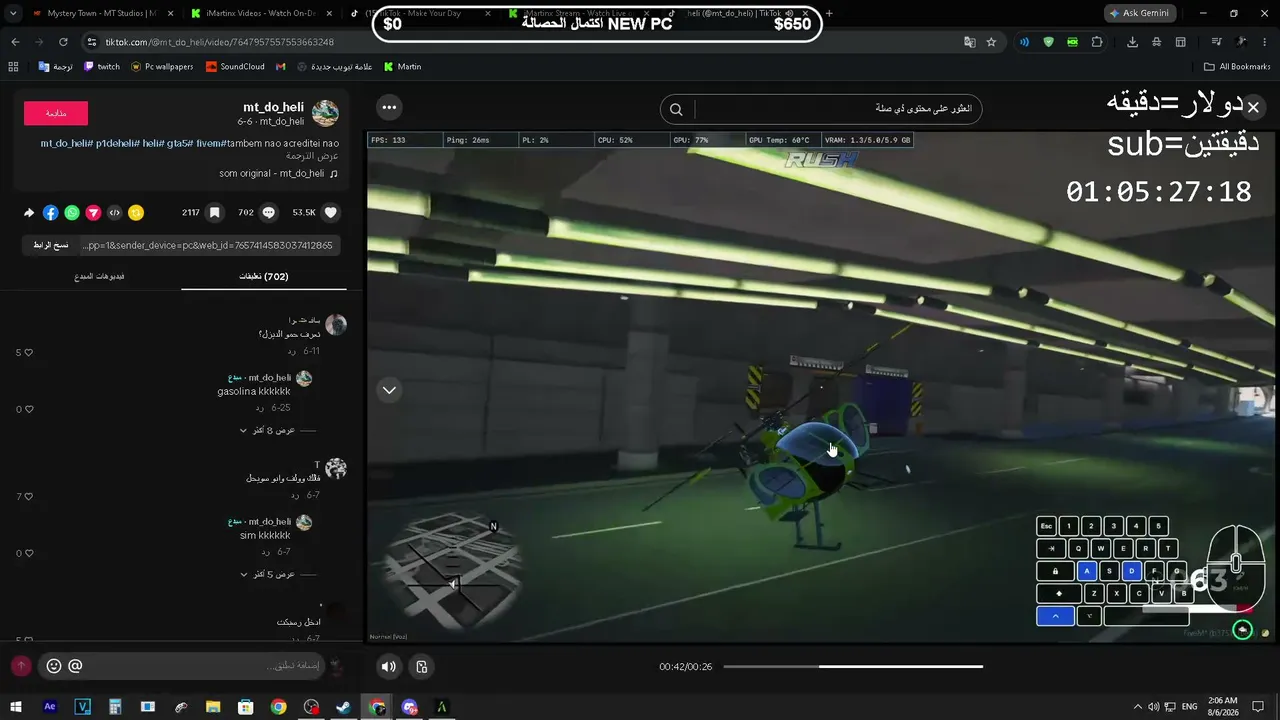Viewport: 1280px width, 720px height.
Task: Click the icon beside the volume button
Action: [422, 666]
